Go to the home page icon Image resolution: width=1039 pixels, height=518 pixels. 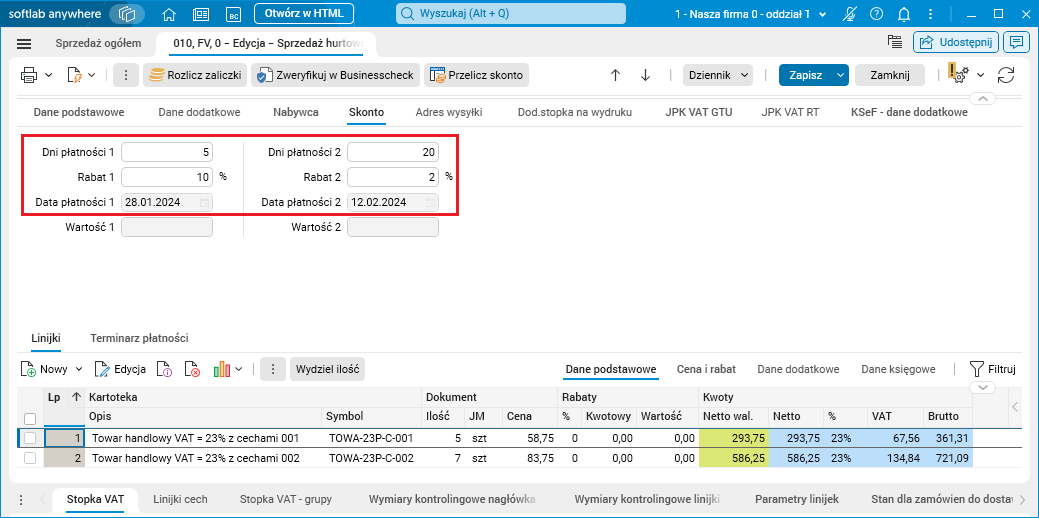click(x=170, y=14)
